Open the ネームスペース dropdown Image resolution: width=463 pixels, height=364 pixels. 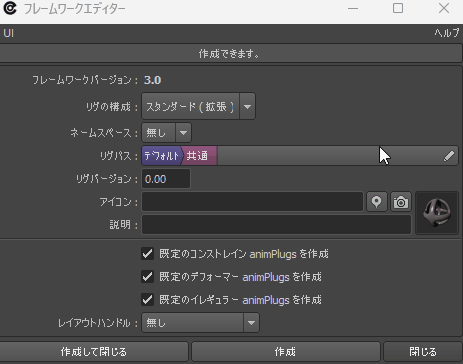166,133
